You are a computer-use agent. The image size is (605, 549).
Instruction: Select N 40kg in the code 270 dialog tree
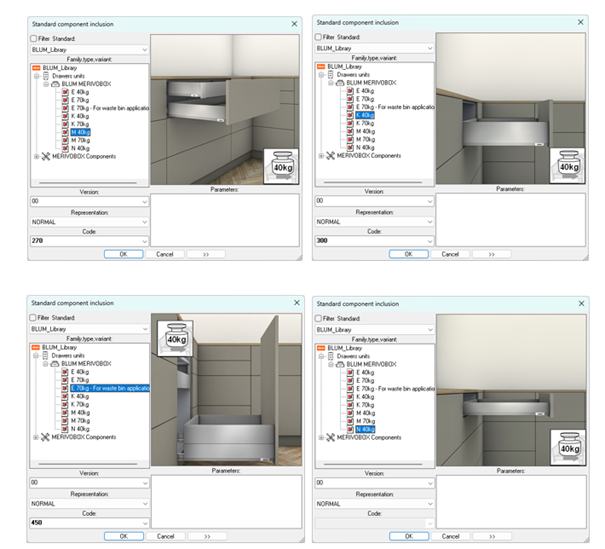[81, 148]
